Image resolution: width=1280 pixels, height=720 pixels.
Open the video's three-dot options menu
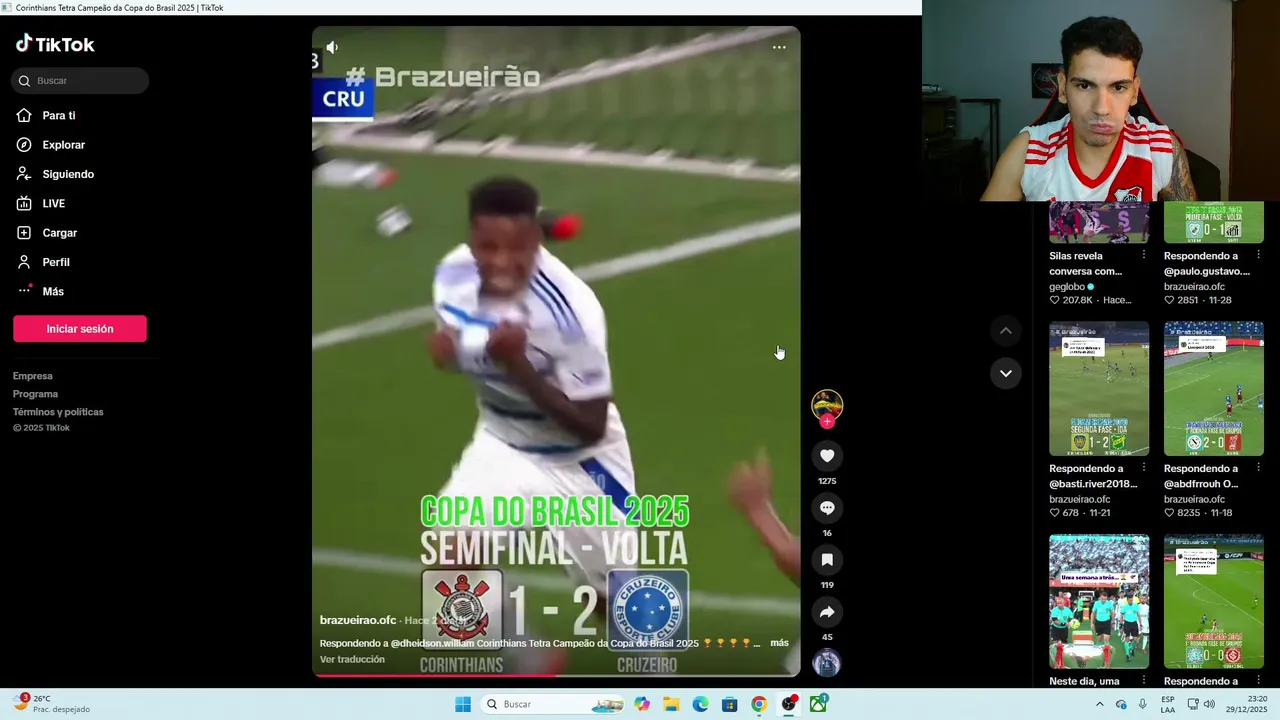click(x=779, y=47)
